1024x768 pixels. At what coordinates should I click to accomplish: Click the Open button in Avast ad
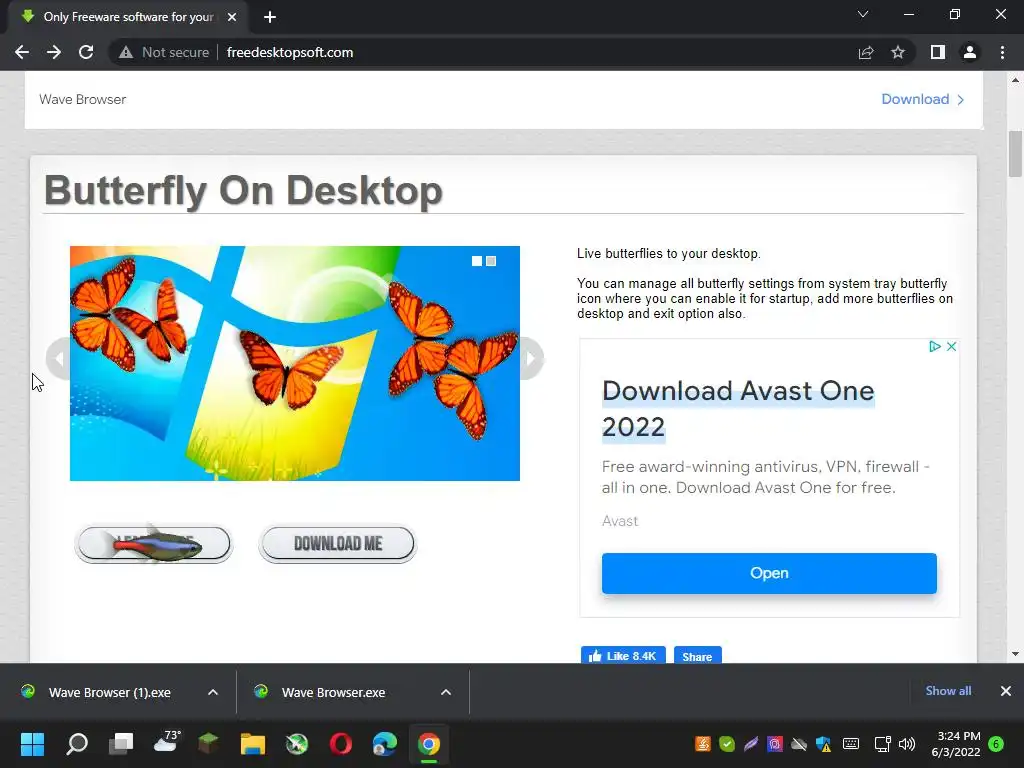click(x=769, y=573)
